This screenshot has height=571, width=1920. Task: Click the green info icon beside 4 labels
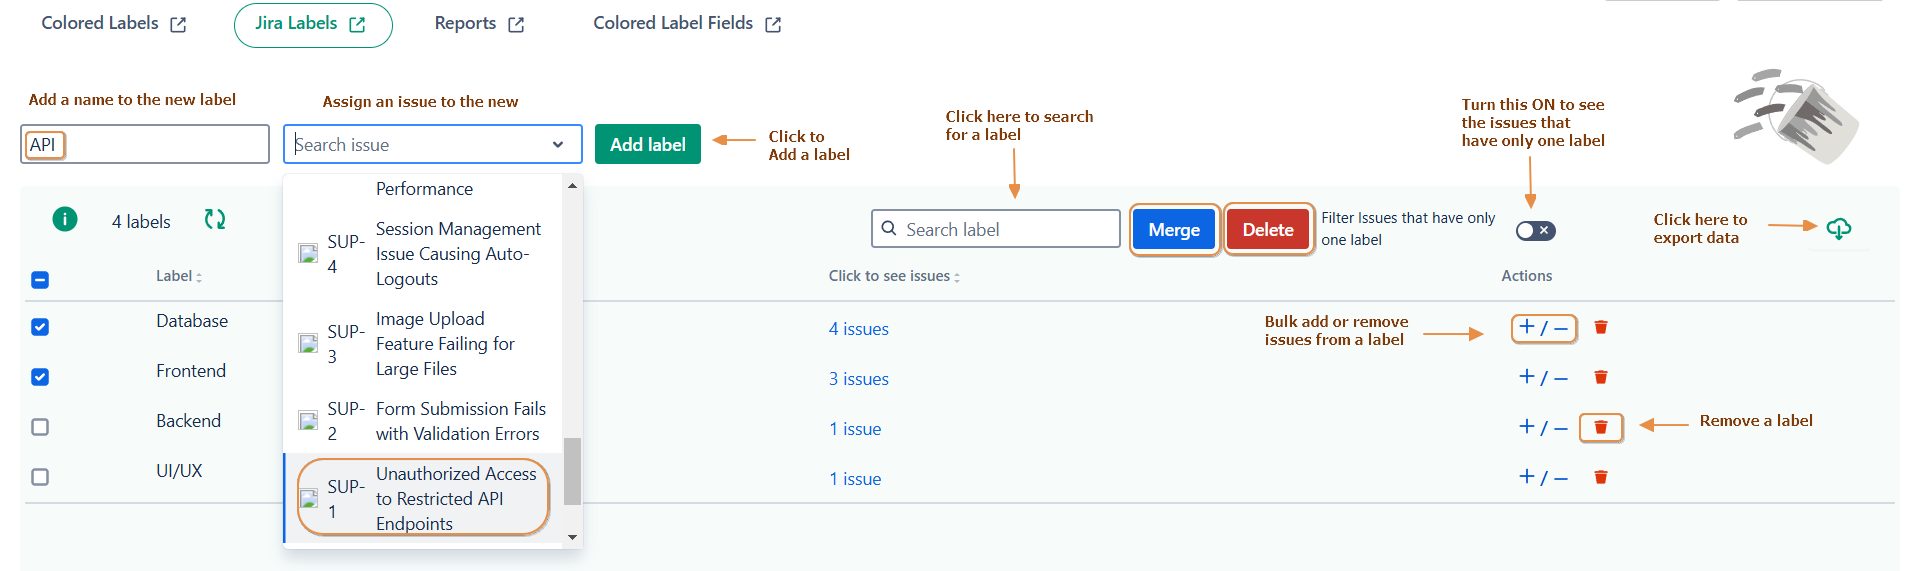65,219
